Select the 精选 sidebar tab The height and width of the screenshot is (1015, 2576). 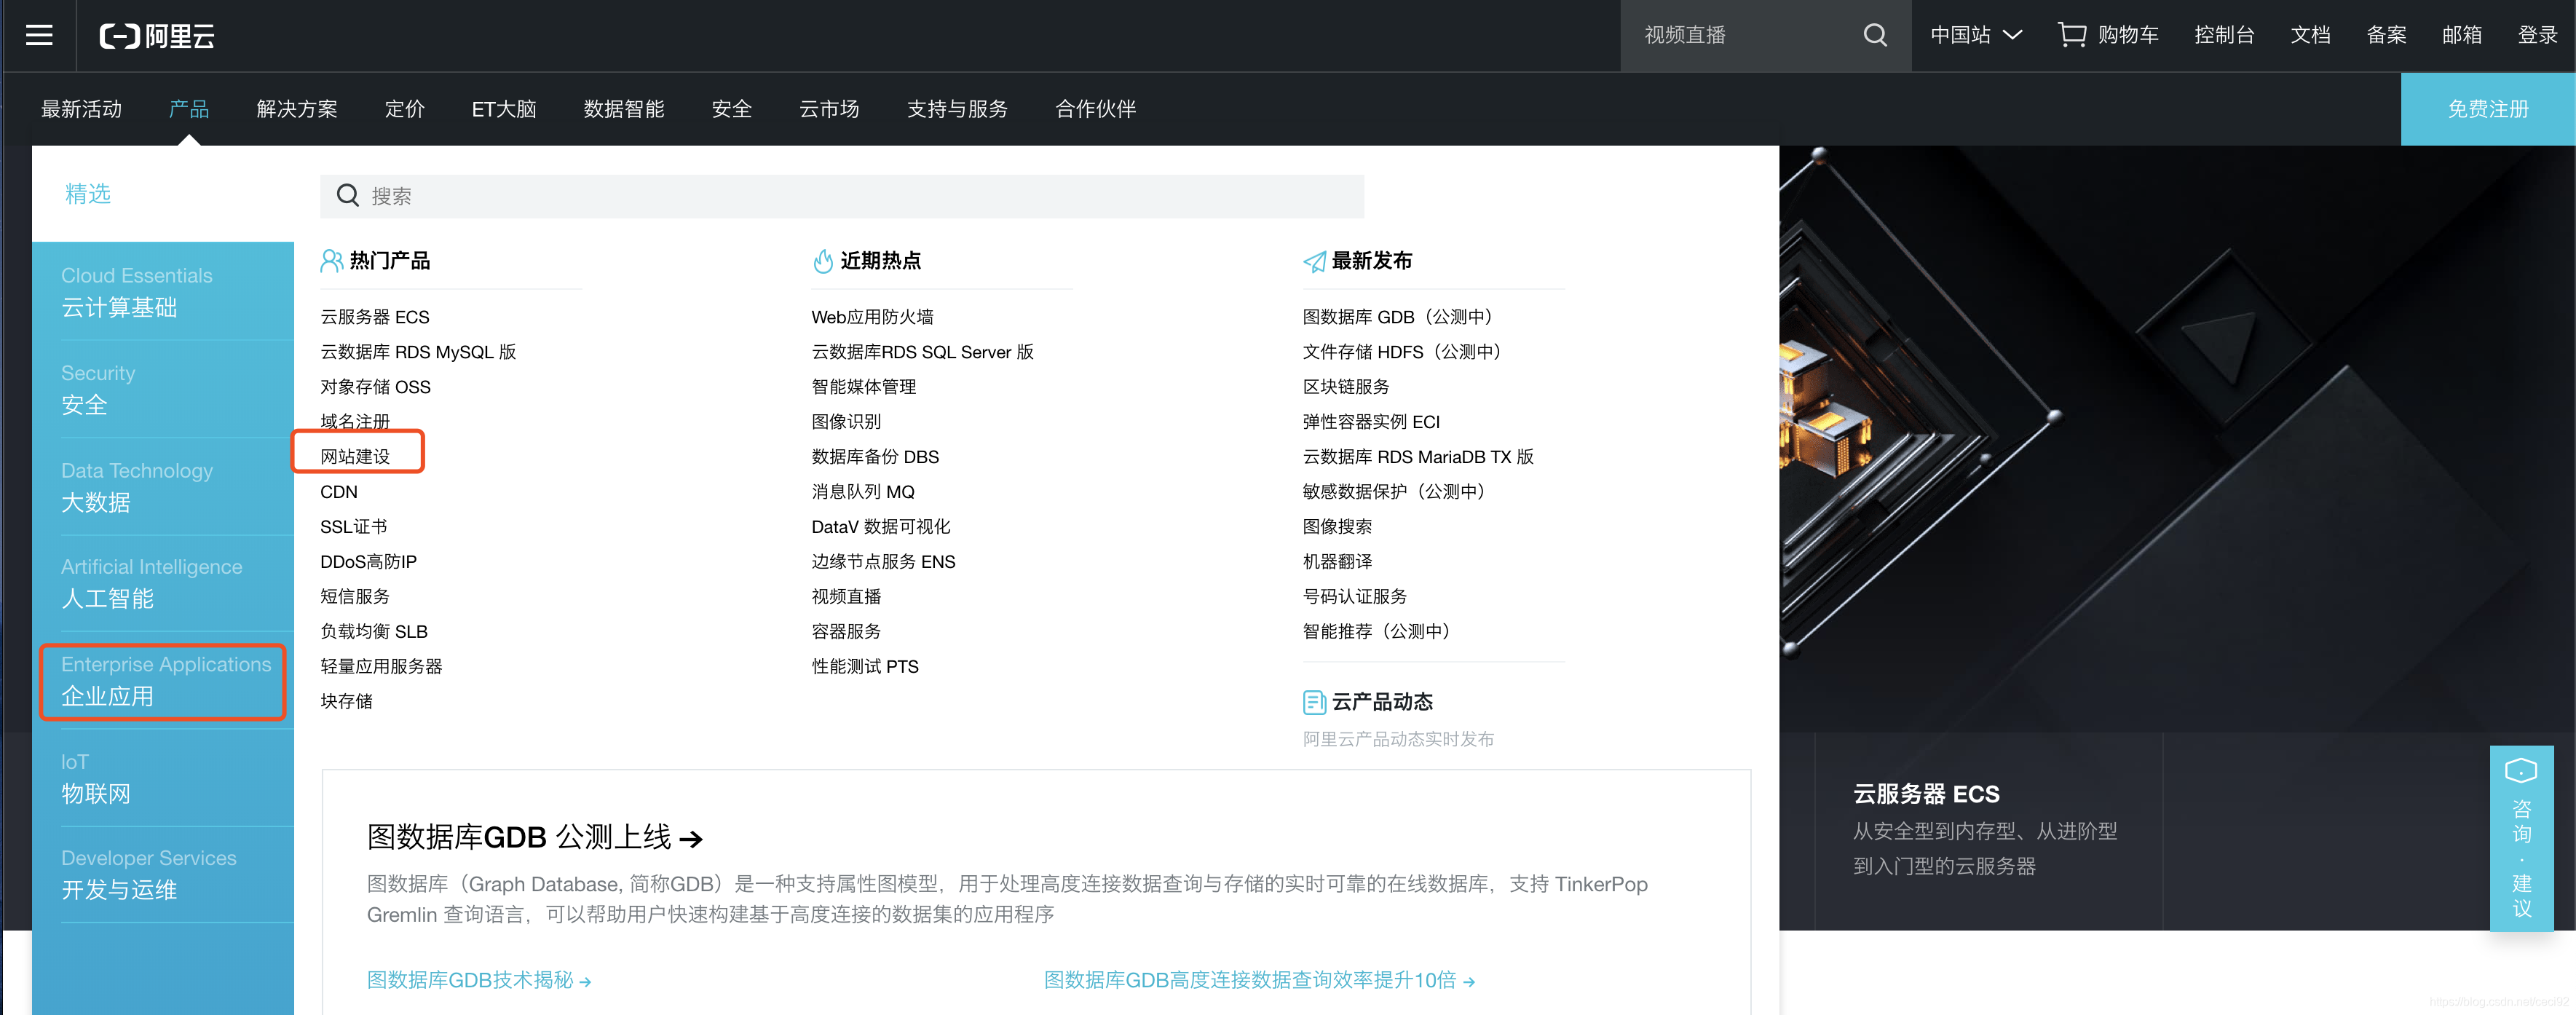click(x=88, y=194)
